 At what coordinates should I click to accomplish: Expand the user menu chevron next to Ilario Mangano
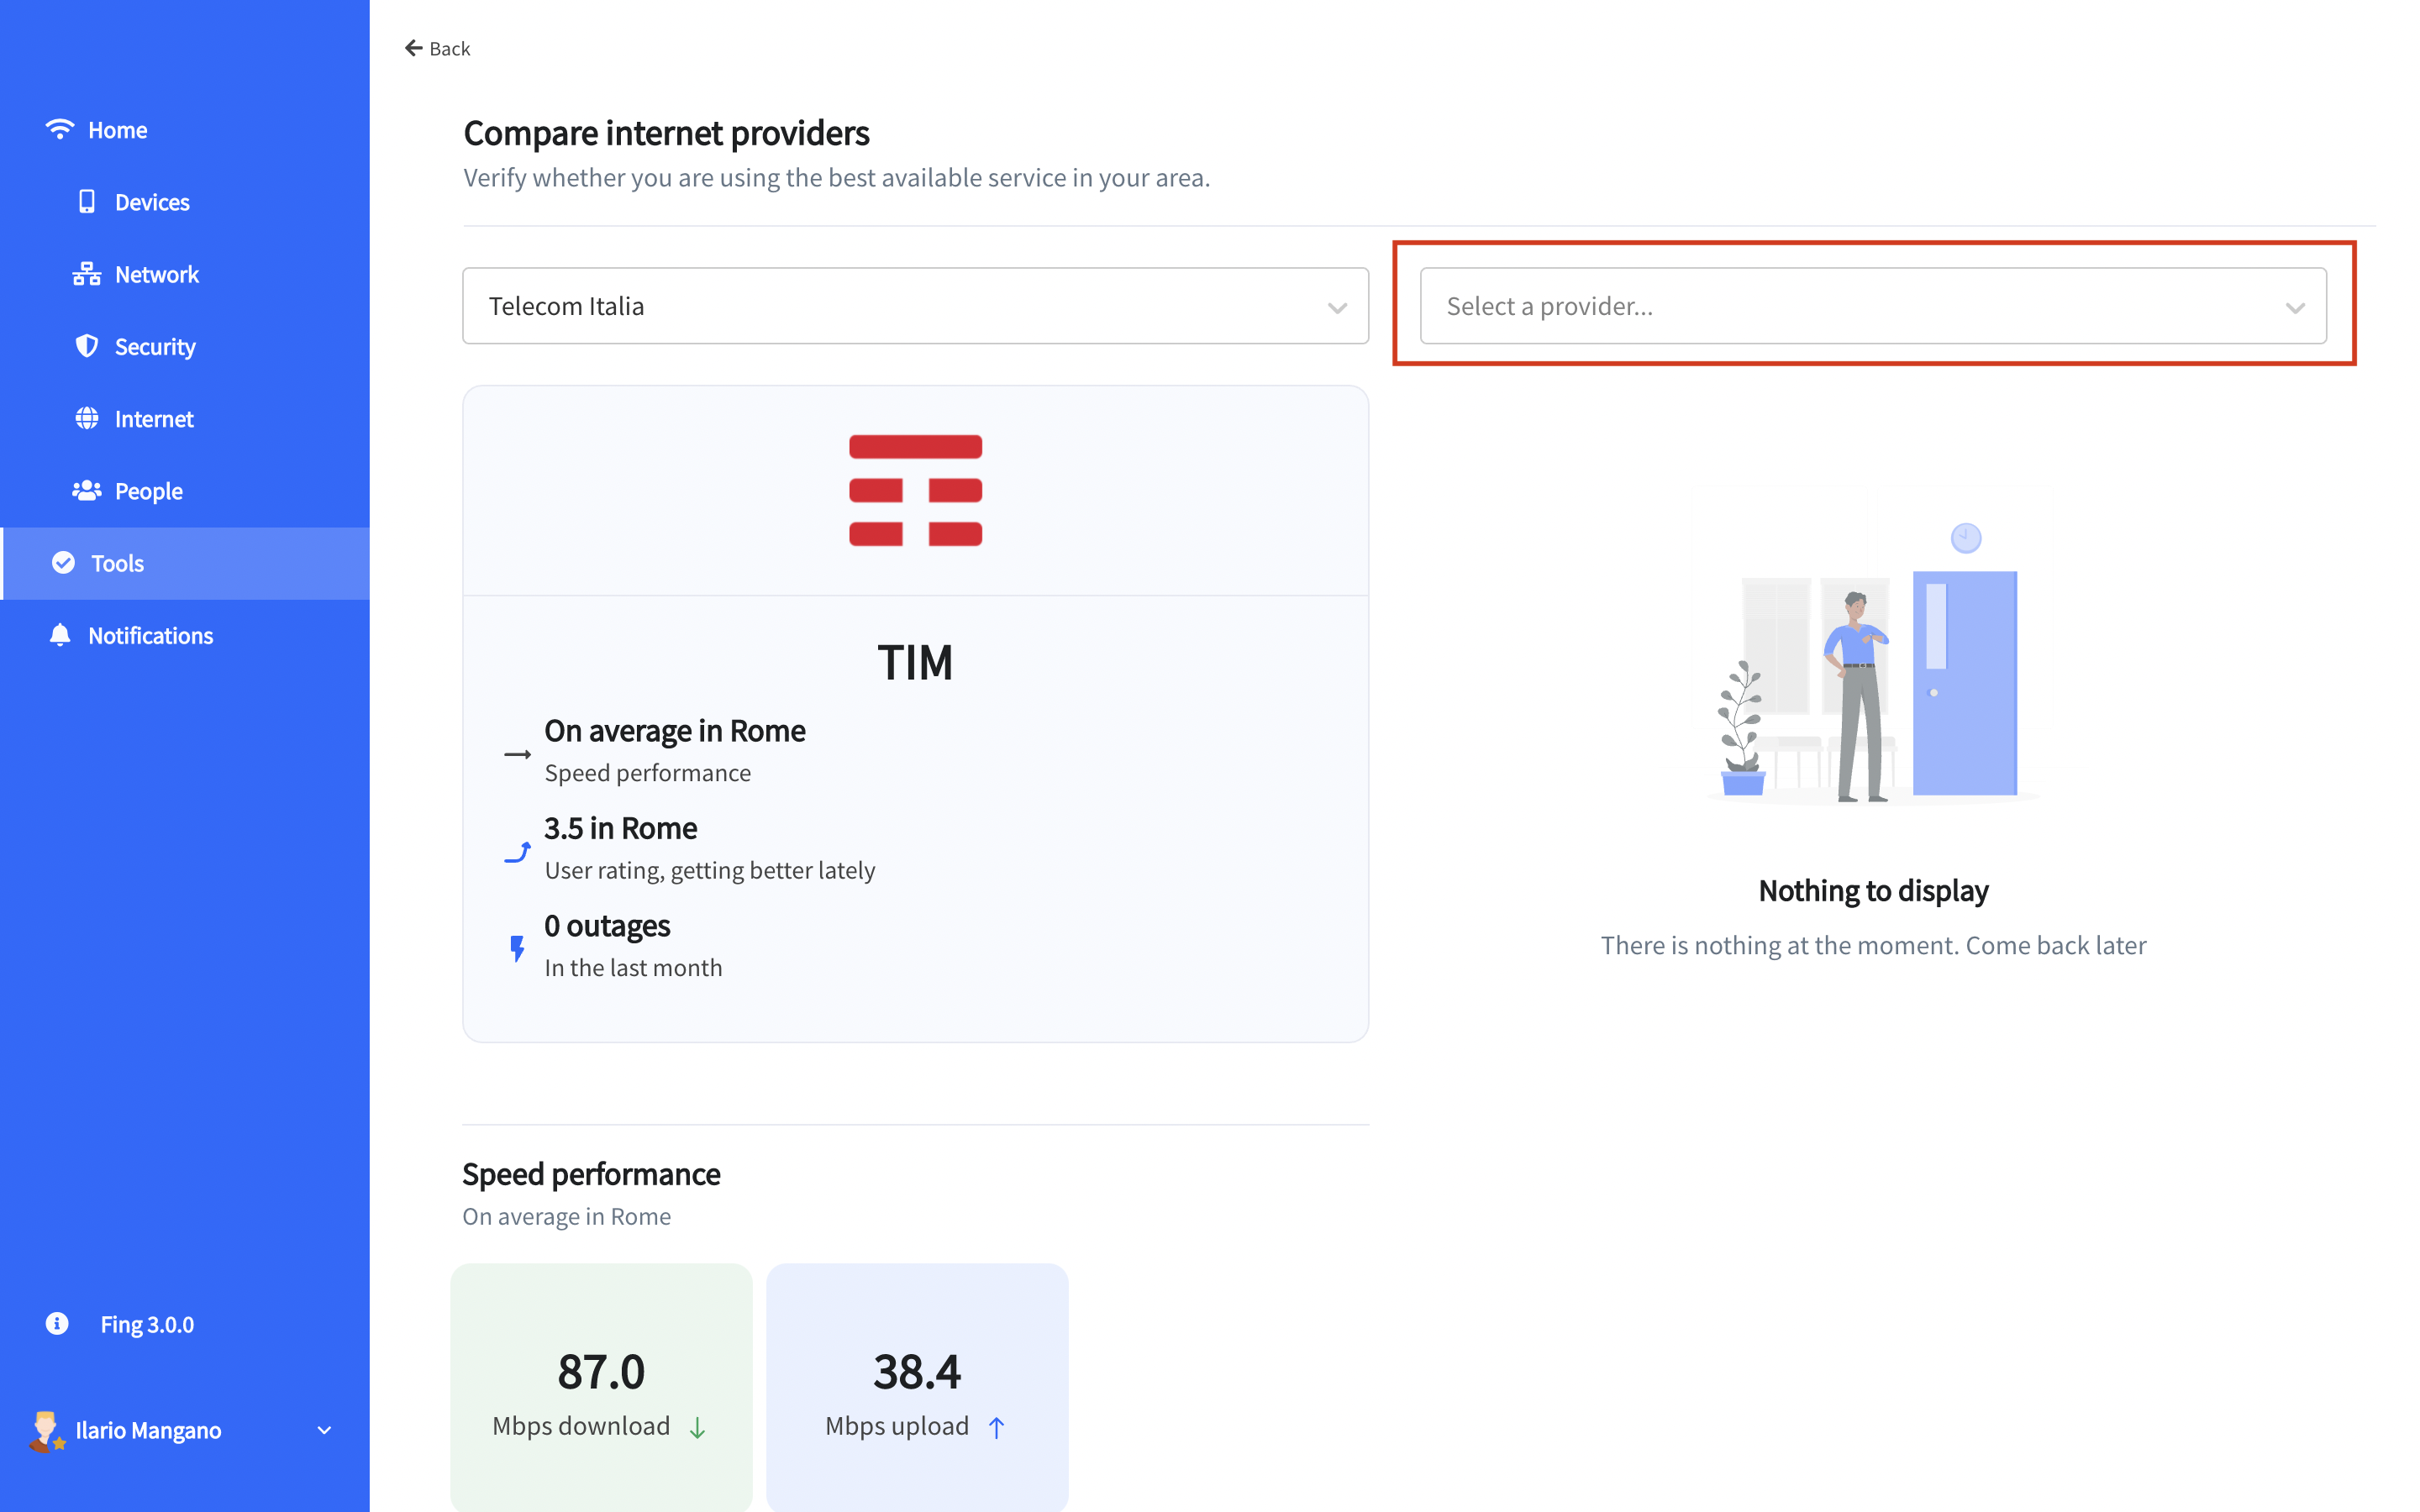pos(324,1430)
